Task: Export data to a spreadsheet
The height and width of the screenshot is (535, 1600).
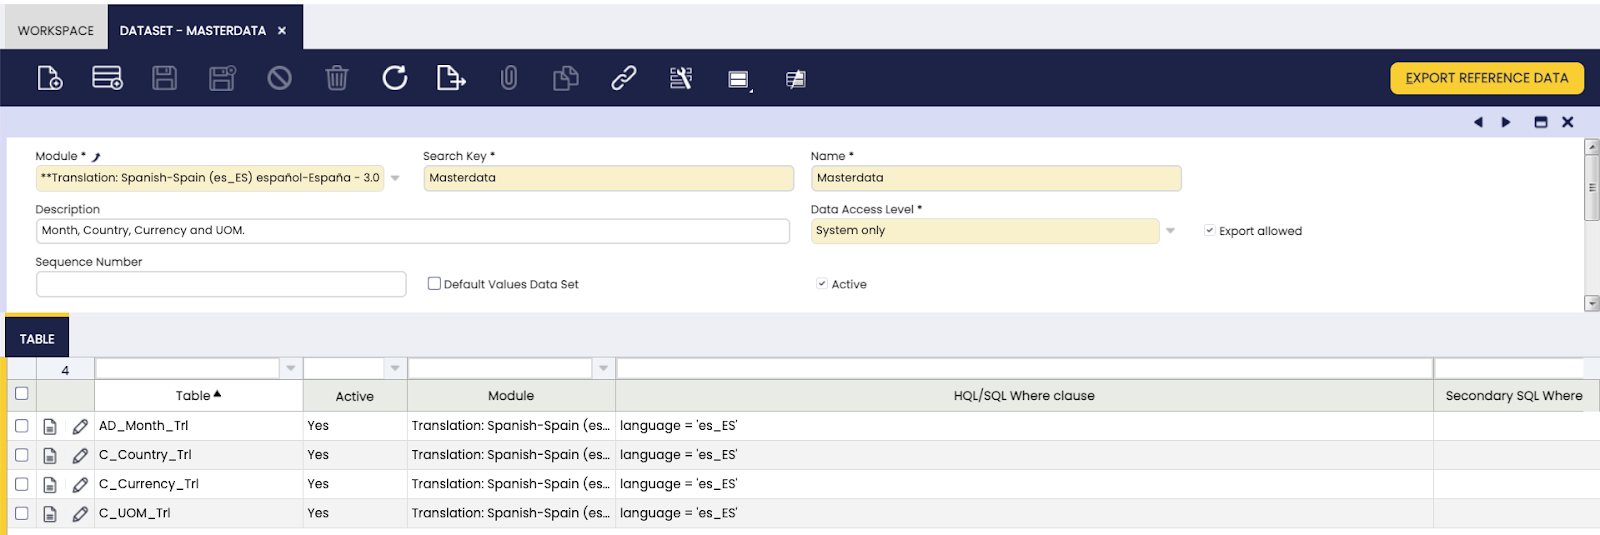Action: [x=451, y=78]
